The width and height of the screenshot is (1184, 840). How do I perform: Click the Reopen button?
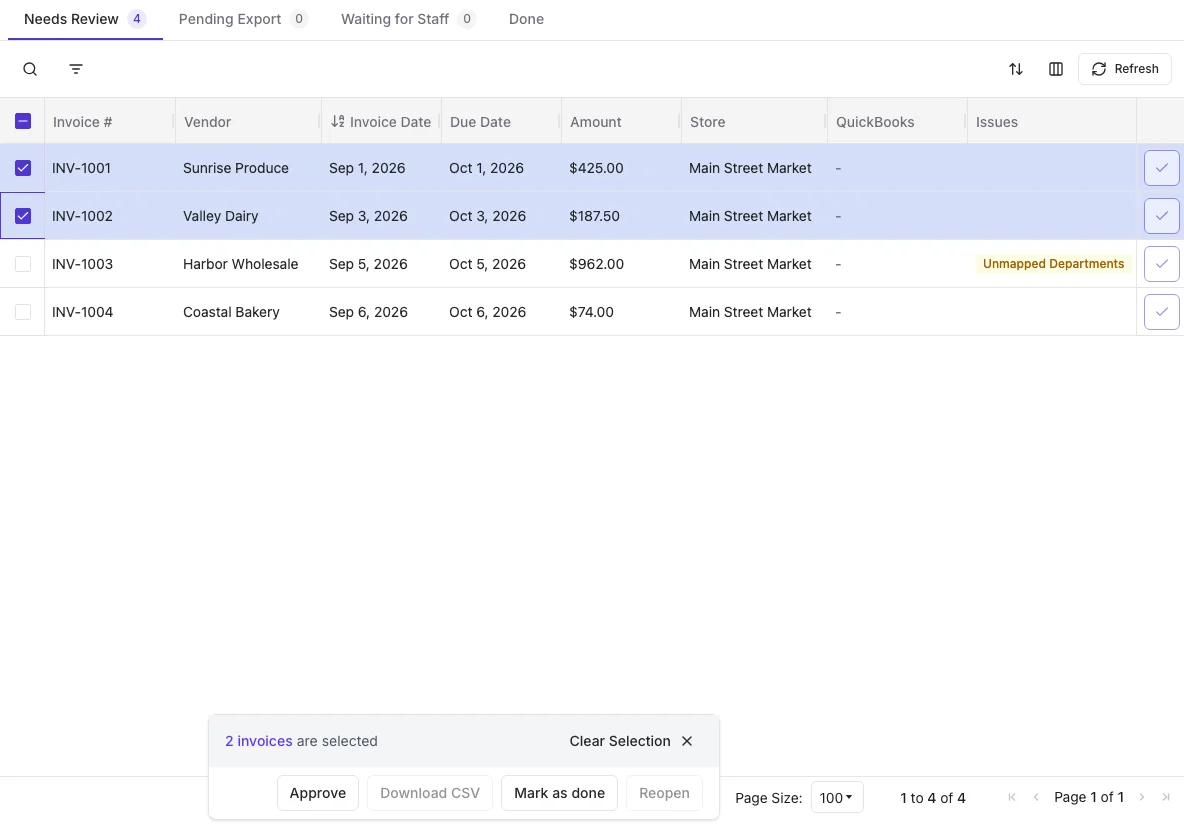point(664,793)
